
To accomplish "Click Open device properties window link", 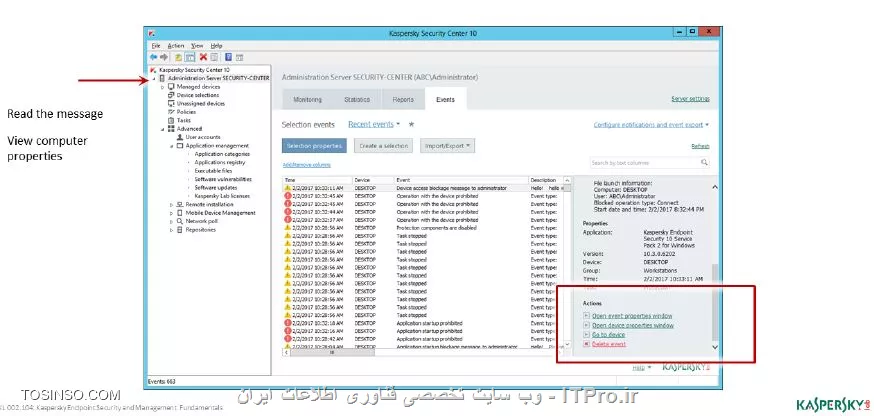I will pyautogui.click(x=633, y=326).
